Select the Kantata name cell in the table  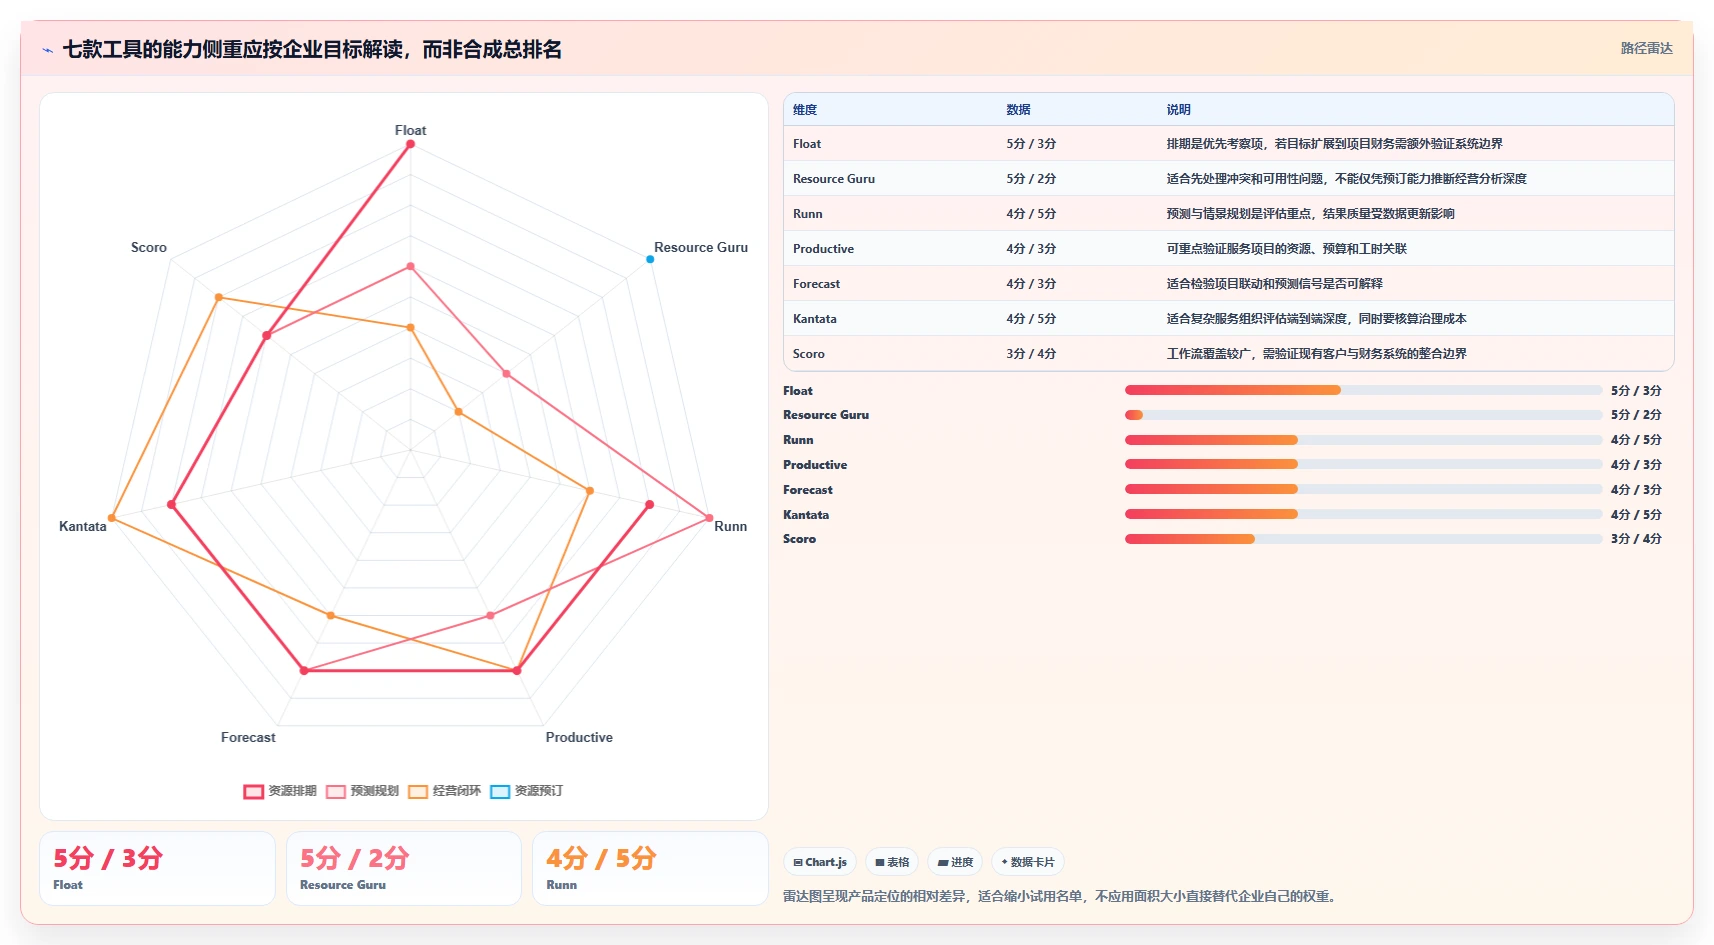(x=815, y=319)
